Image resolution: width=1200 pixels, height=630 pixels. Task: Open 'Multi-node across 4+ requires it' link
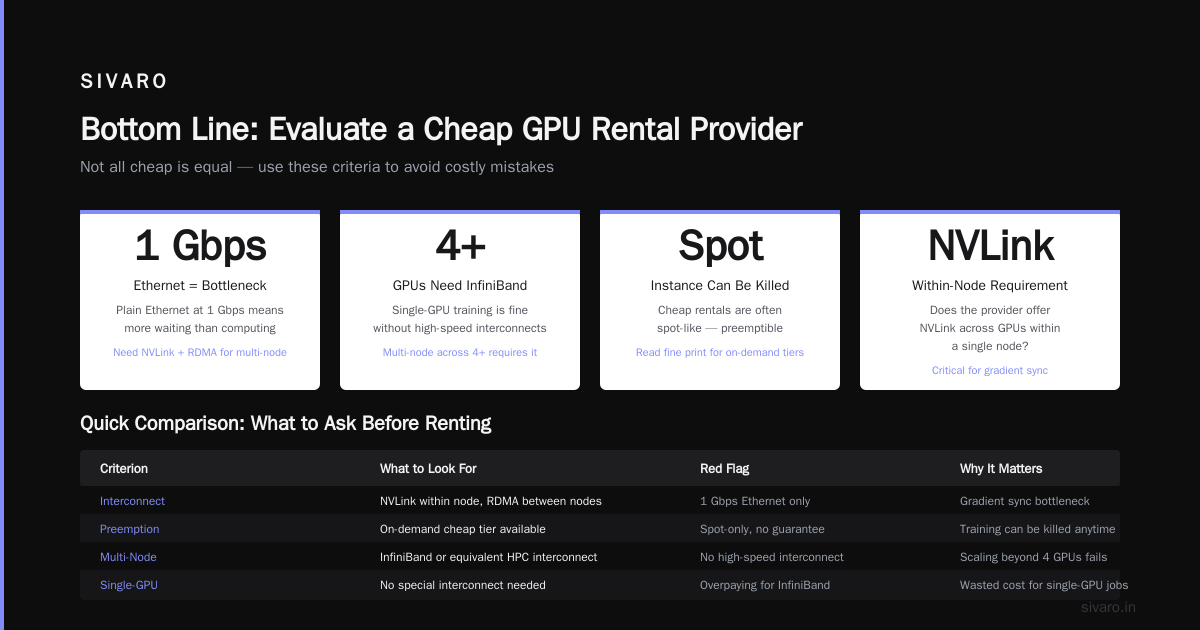(460, 352)
